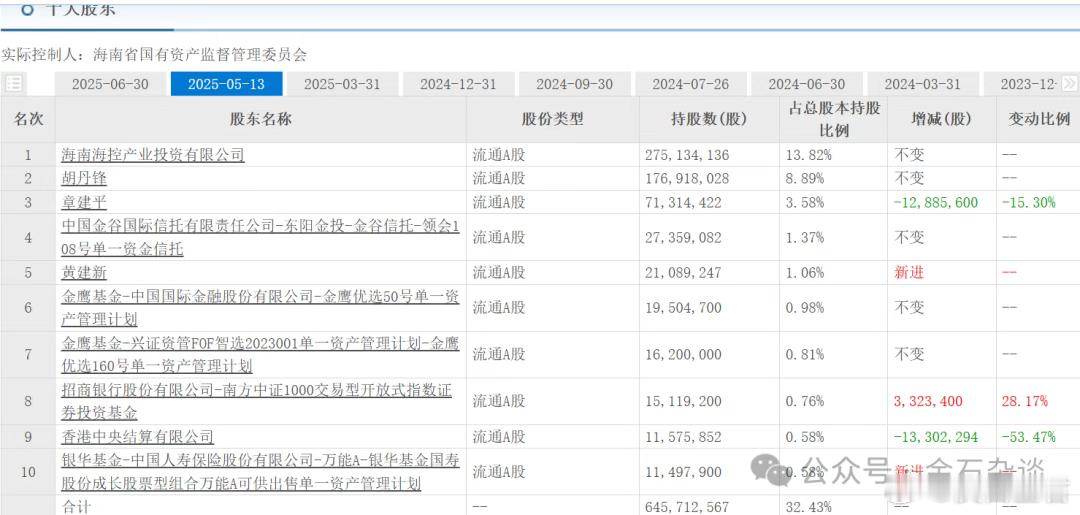Click decrease value -13,302,294
The image size is (1080, 515).
[936, 437]
